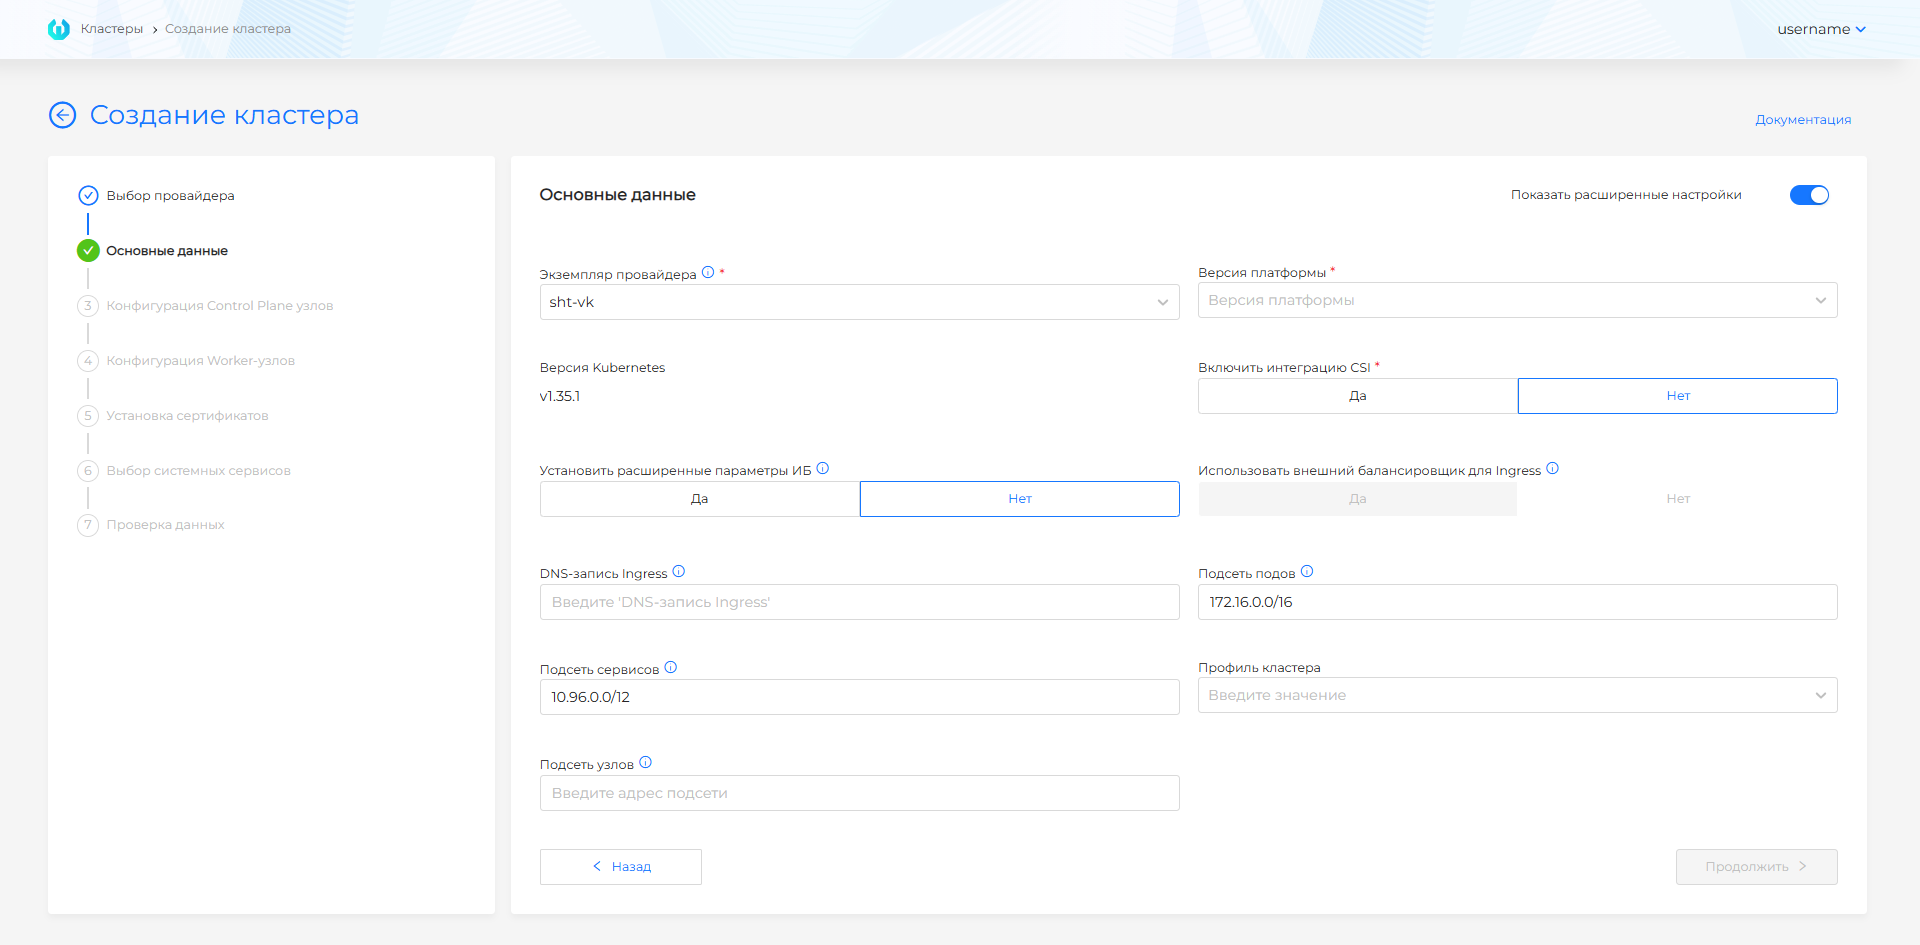Click the checkmark icon for Выбор провайдера step
The height and width of the screenshot is (945, 1920).
[x=88, y=195]
